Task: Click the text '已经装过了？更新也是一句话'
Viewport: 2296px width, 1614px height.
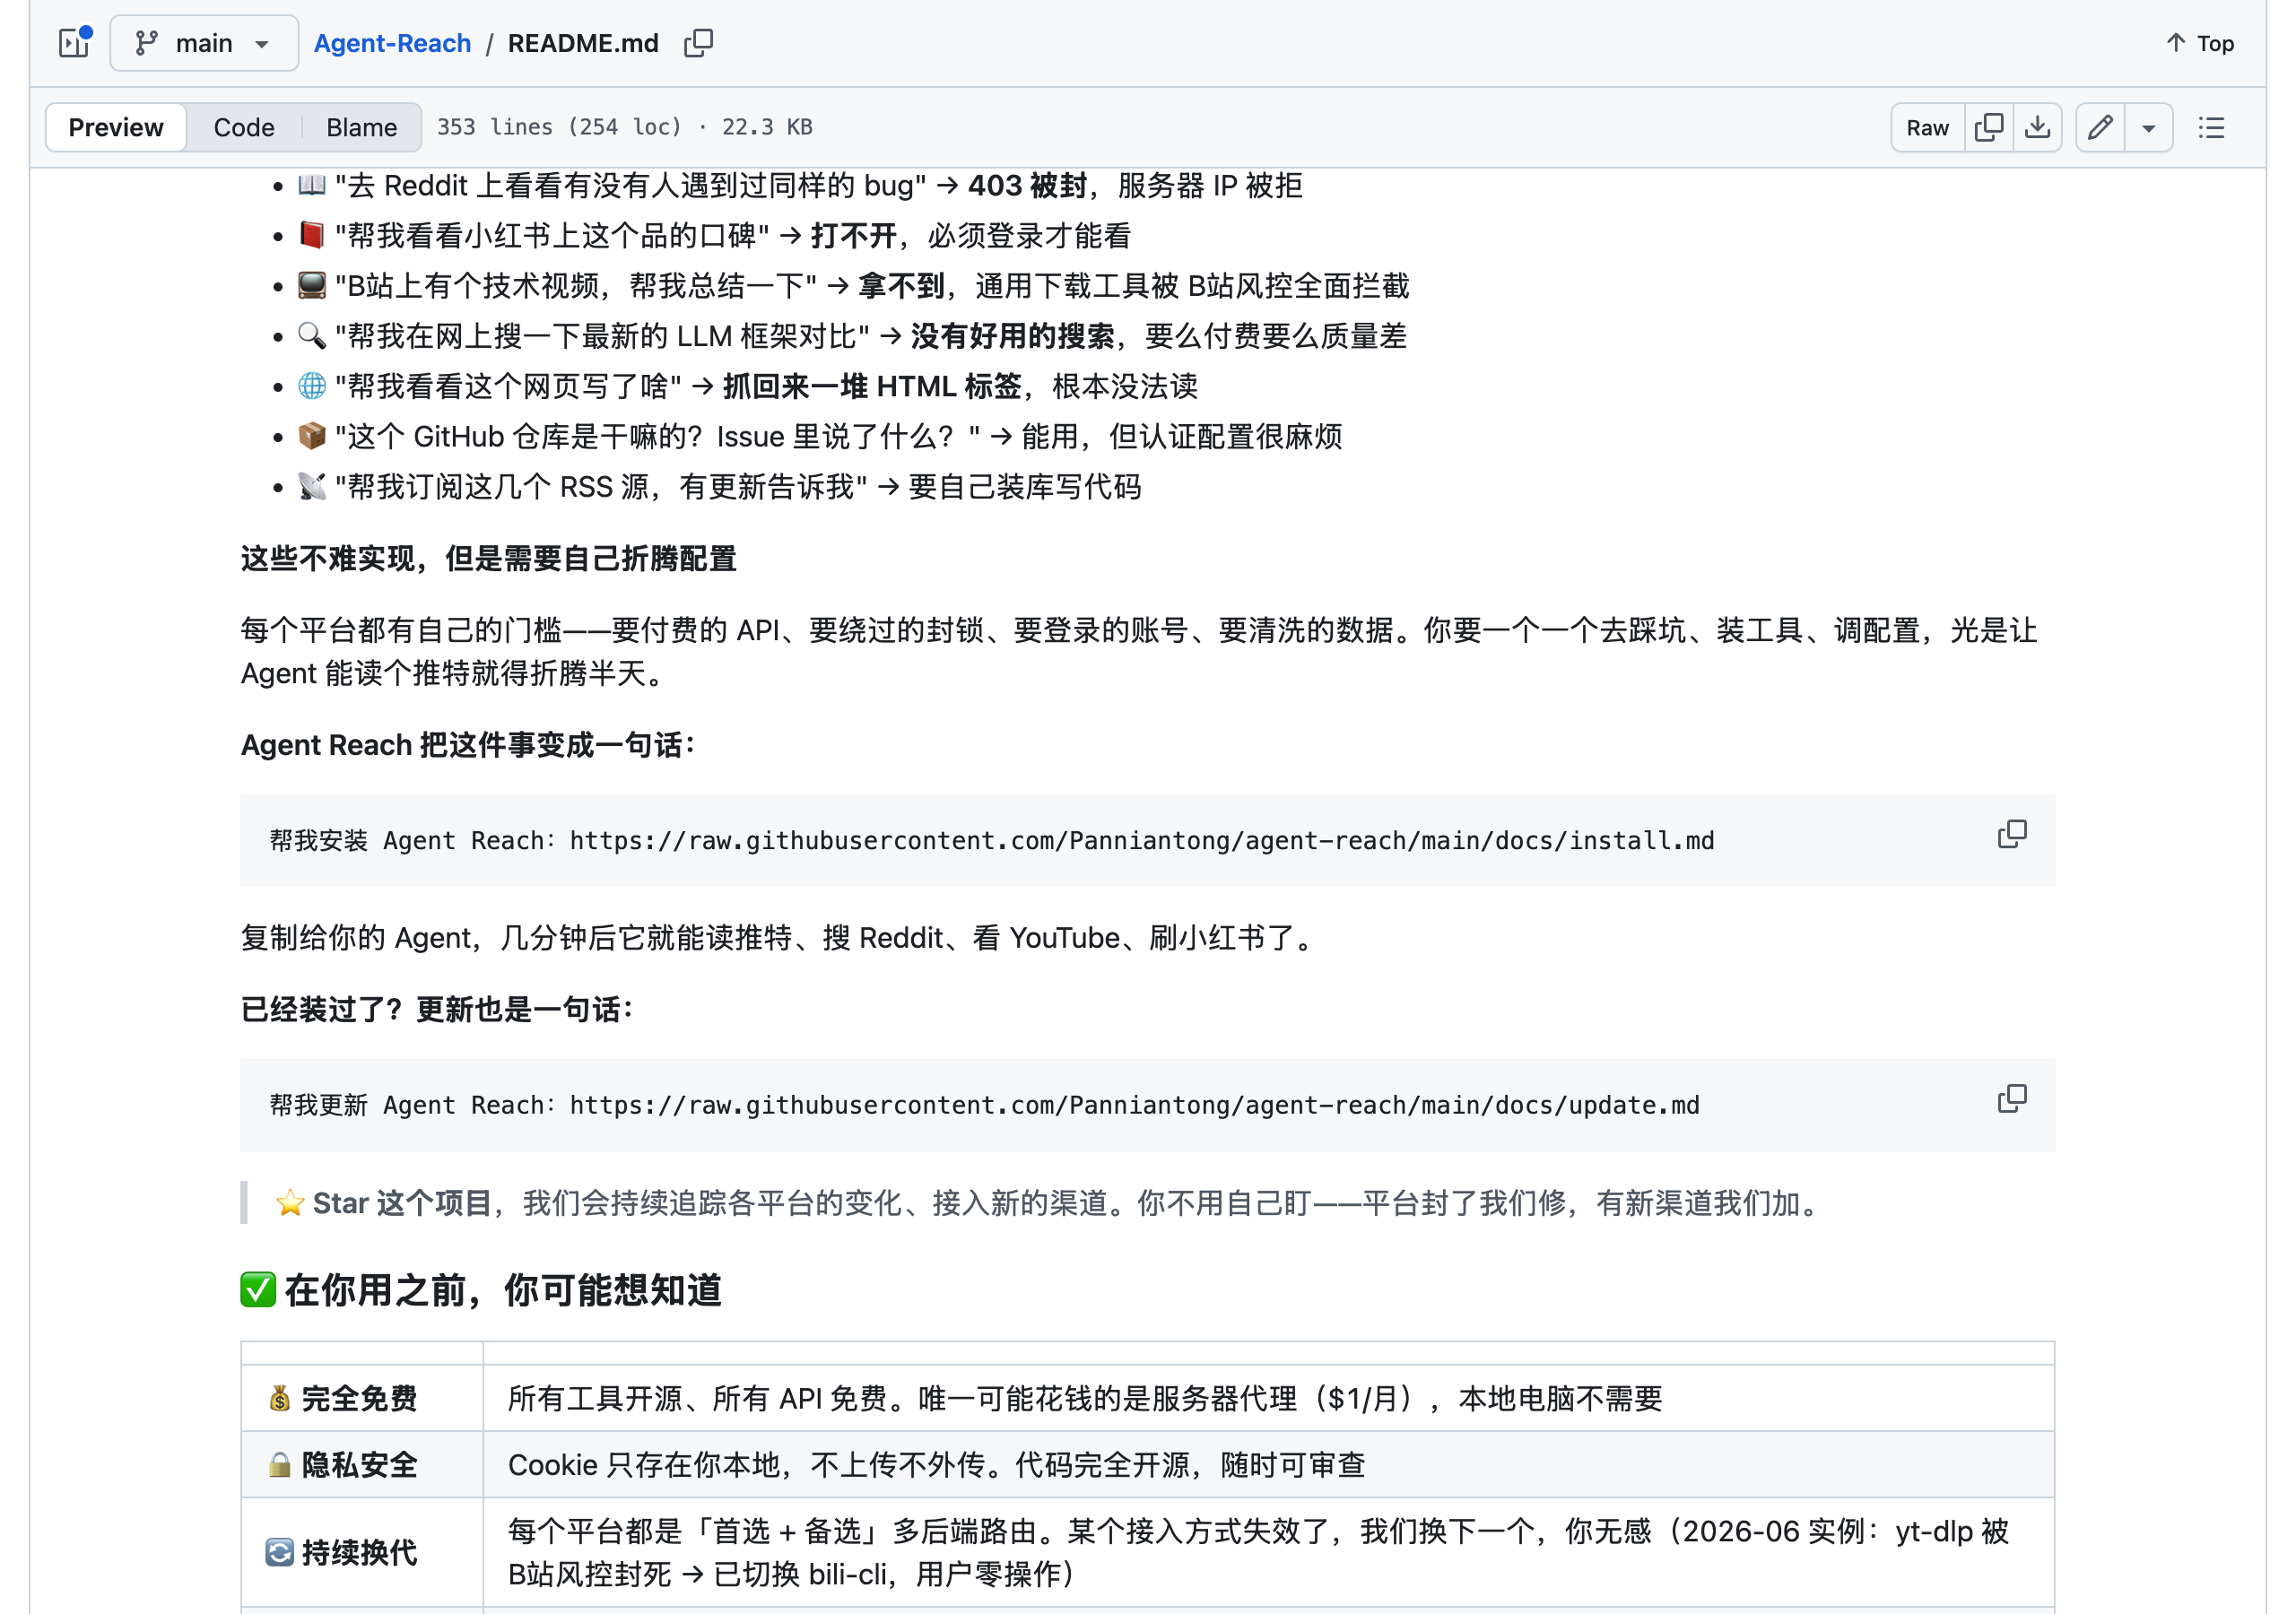Action: (437, 1009)
